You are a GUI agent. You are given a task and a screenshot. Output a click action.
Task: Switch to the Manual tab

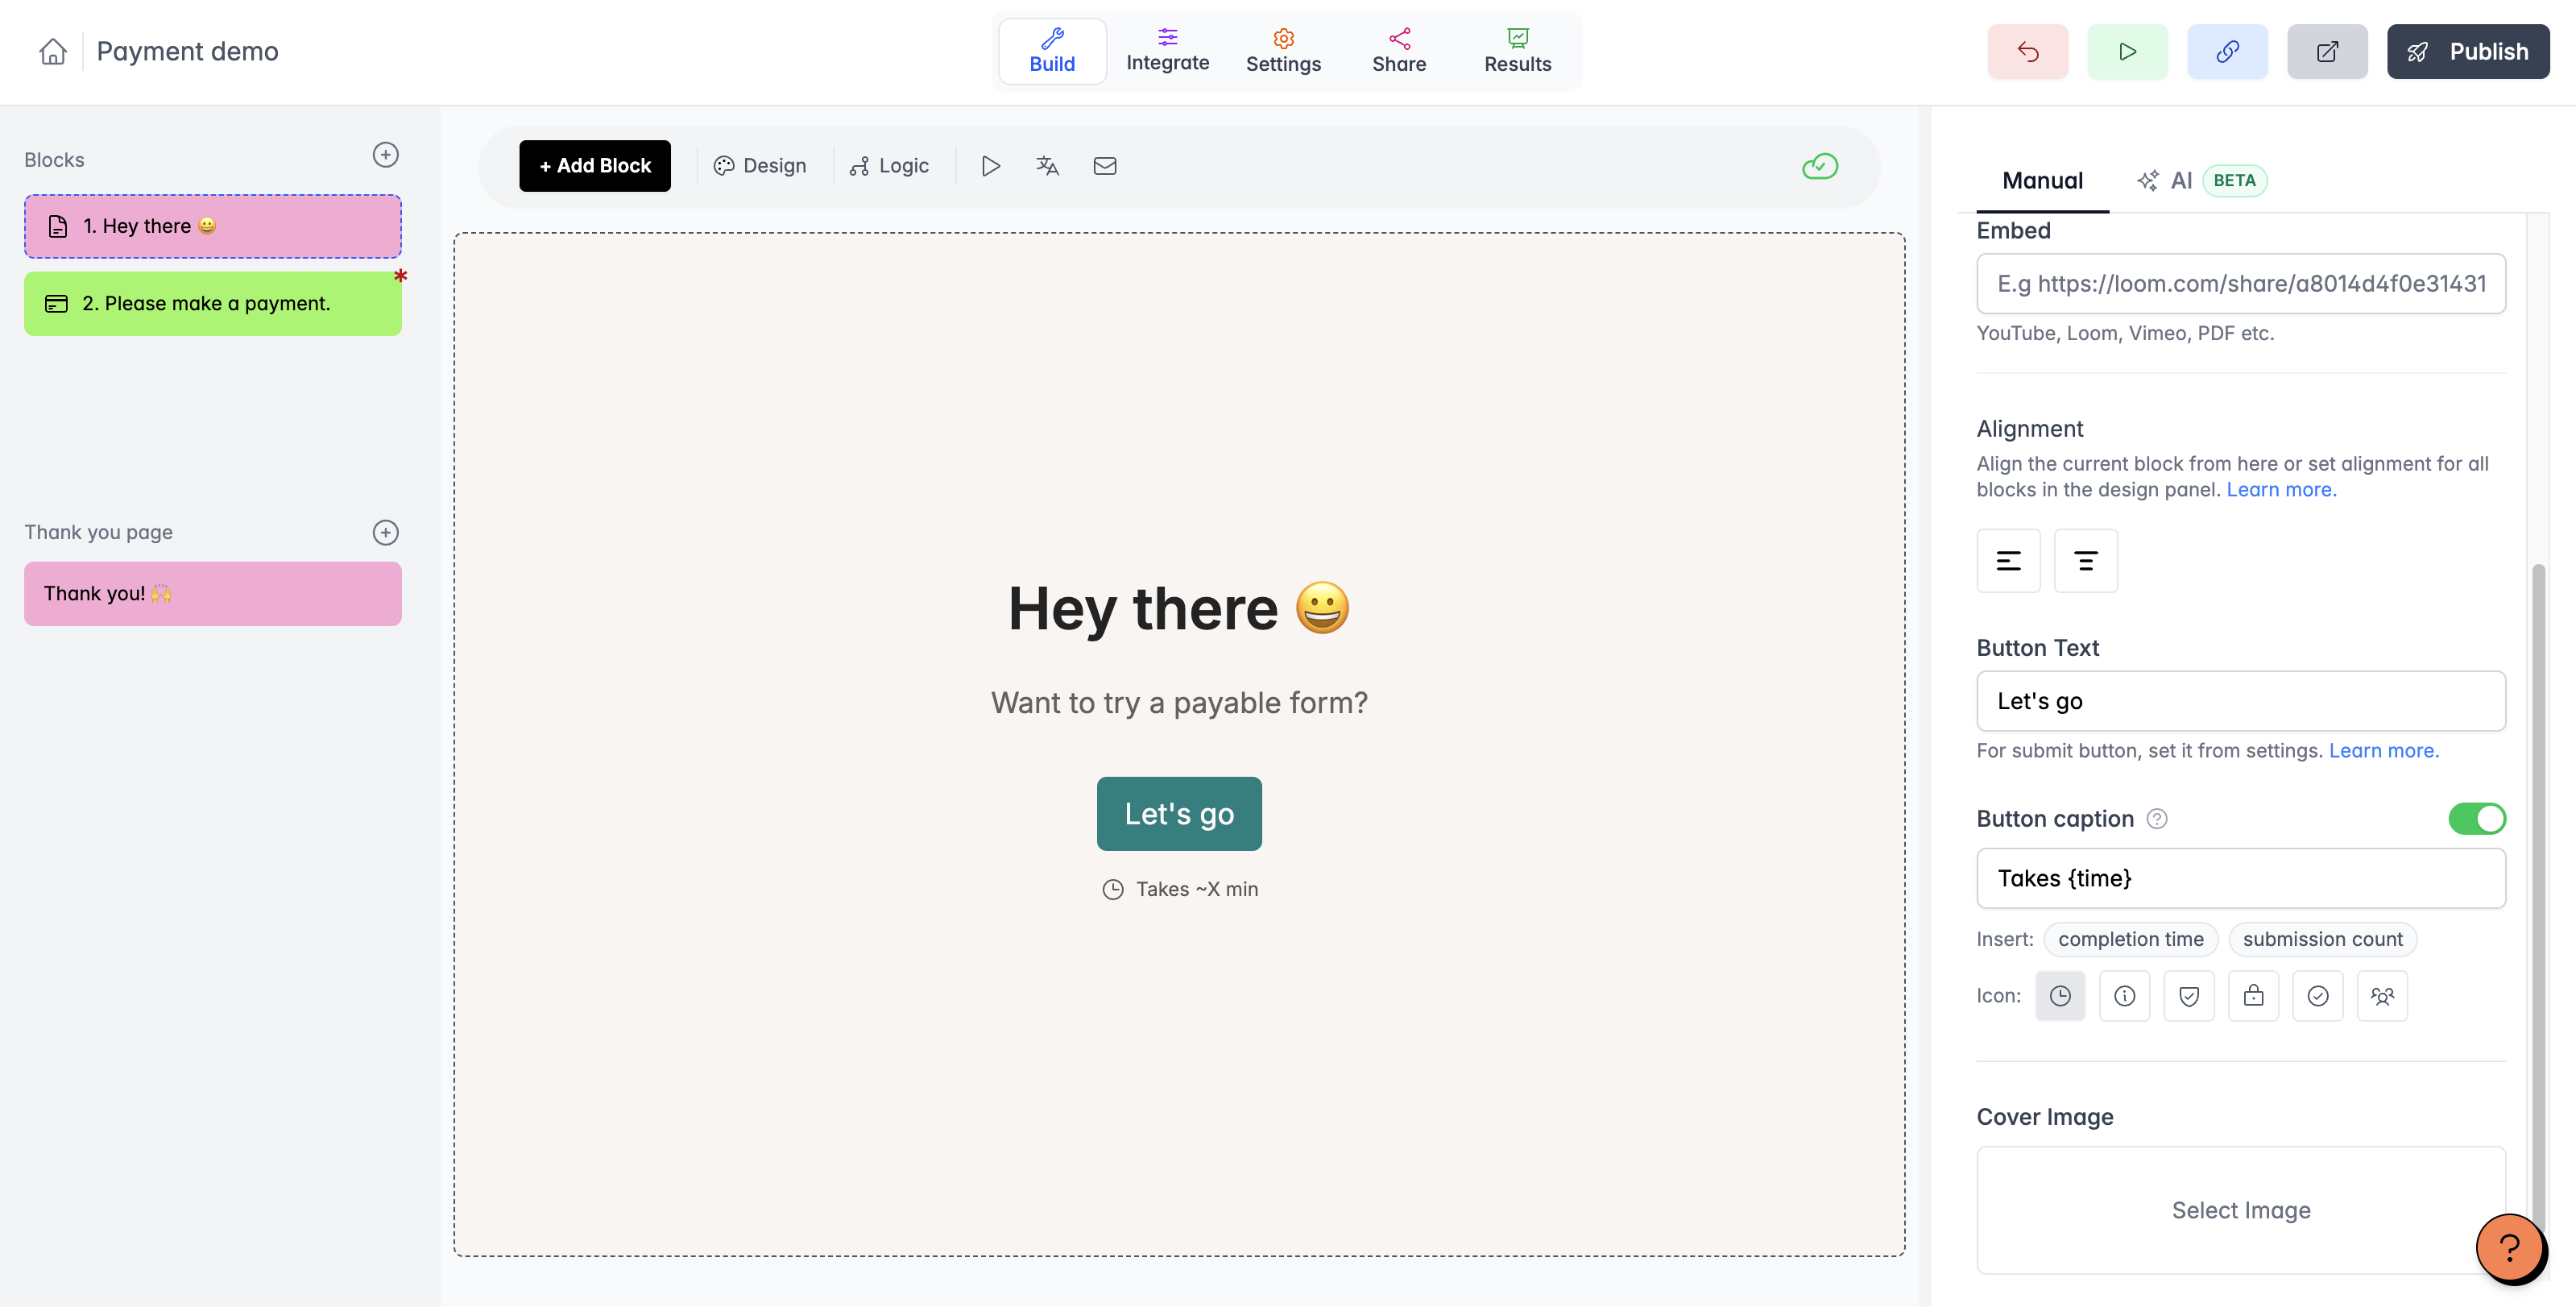[2042, 181]
